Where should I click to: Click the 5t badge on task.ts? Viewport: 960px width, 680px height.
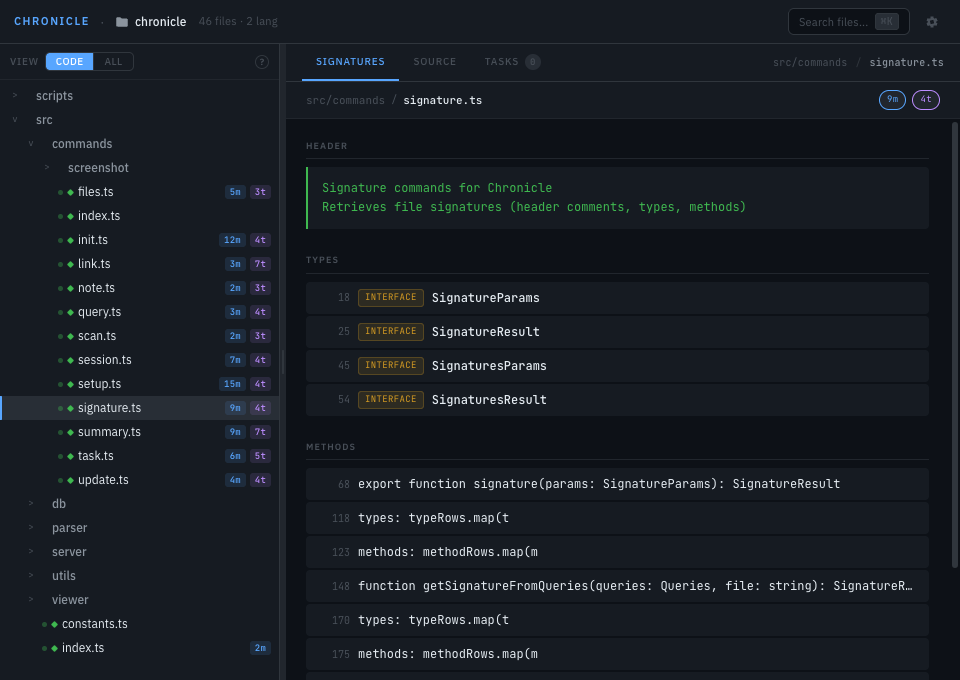pos(260,456)
